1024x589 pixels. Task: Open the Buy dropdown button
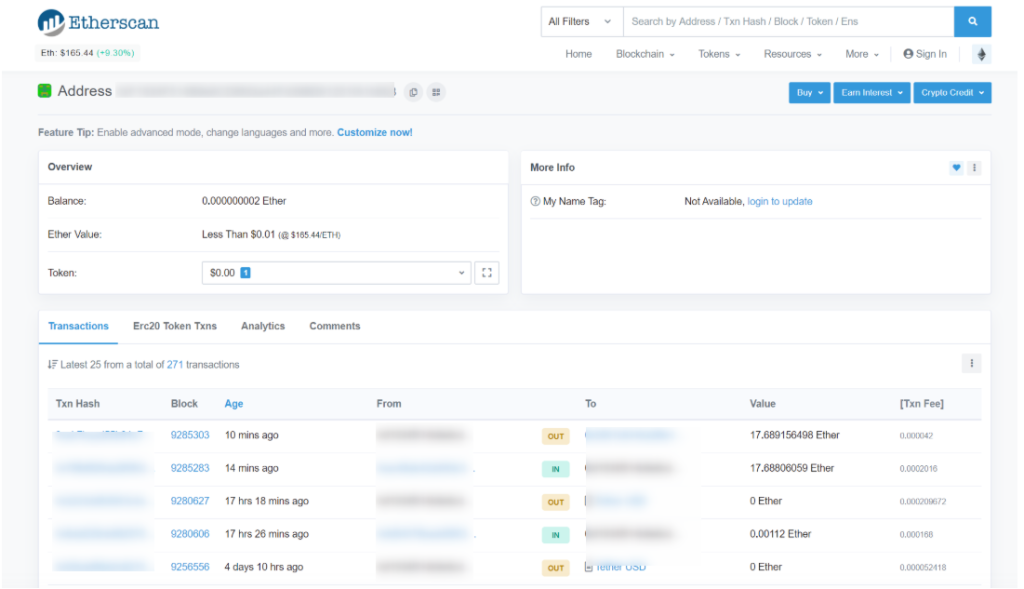pos(809,93)
